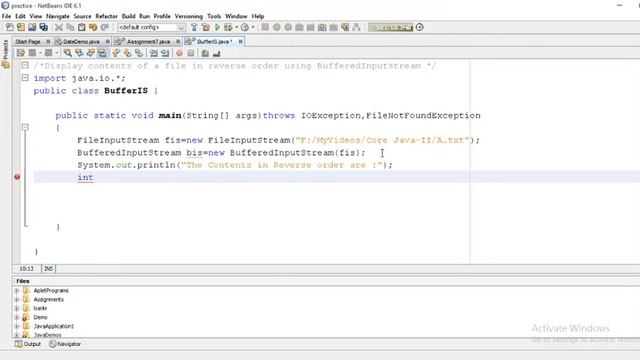Click the Build Main Project hammer icon
This screenshot has height=360, width=640.
pyautogui.click(x=194, y=27)
